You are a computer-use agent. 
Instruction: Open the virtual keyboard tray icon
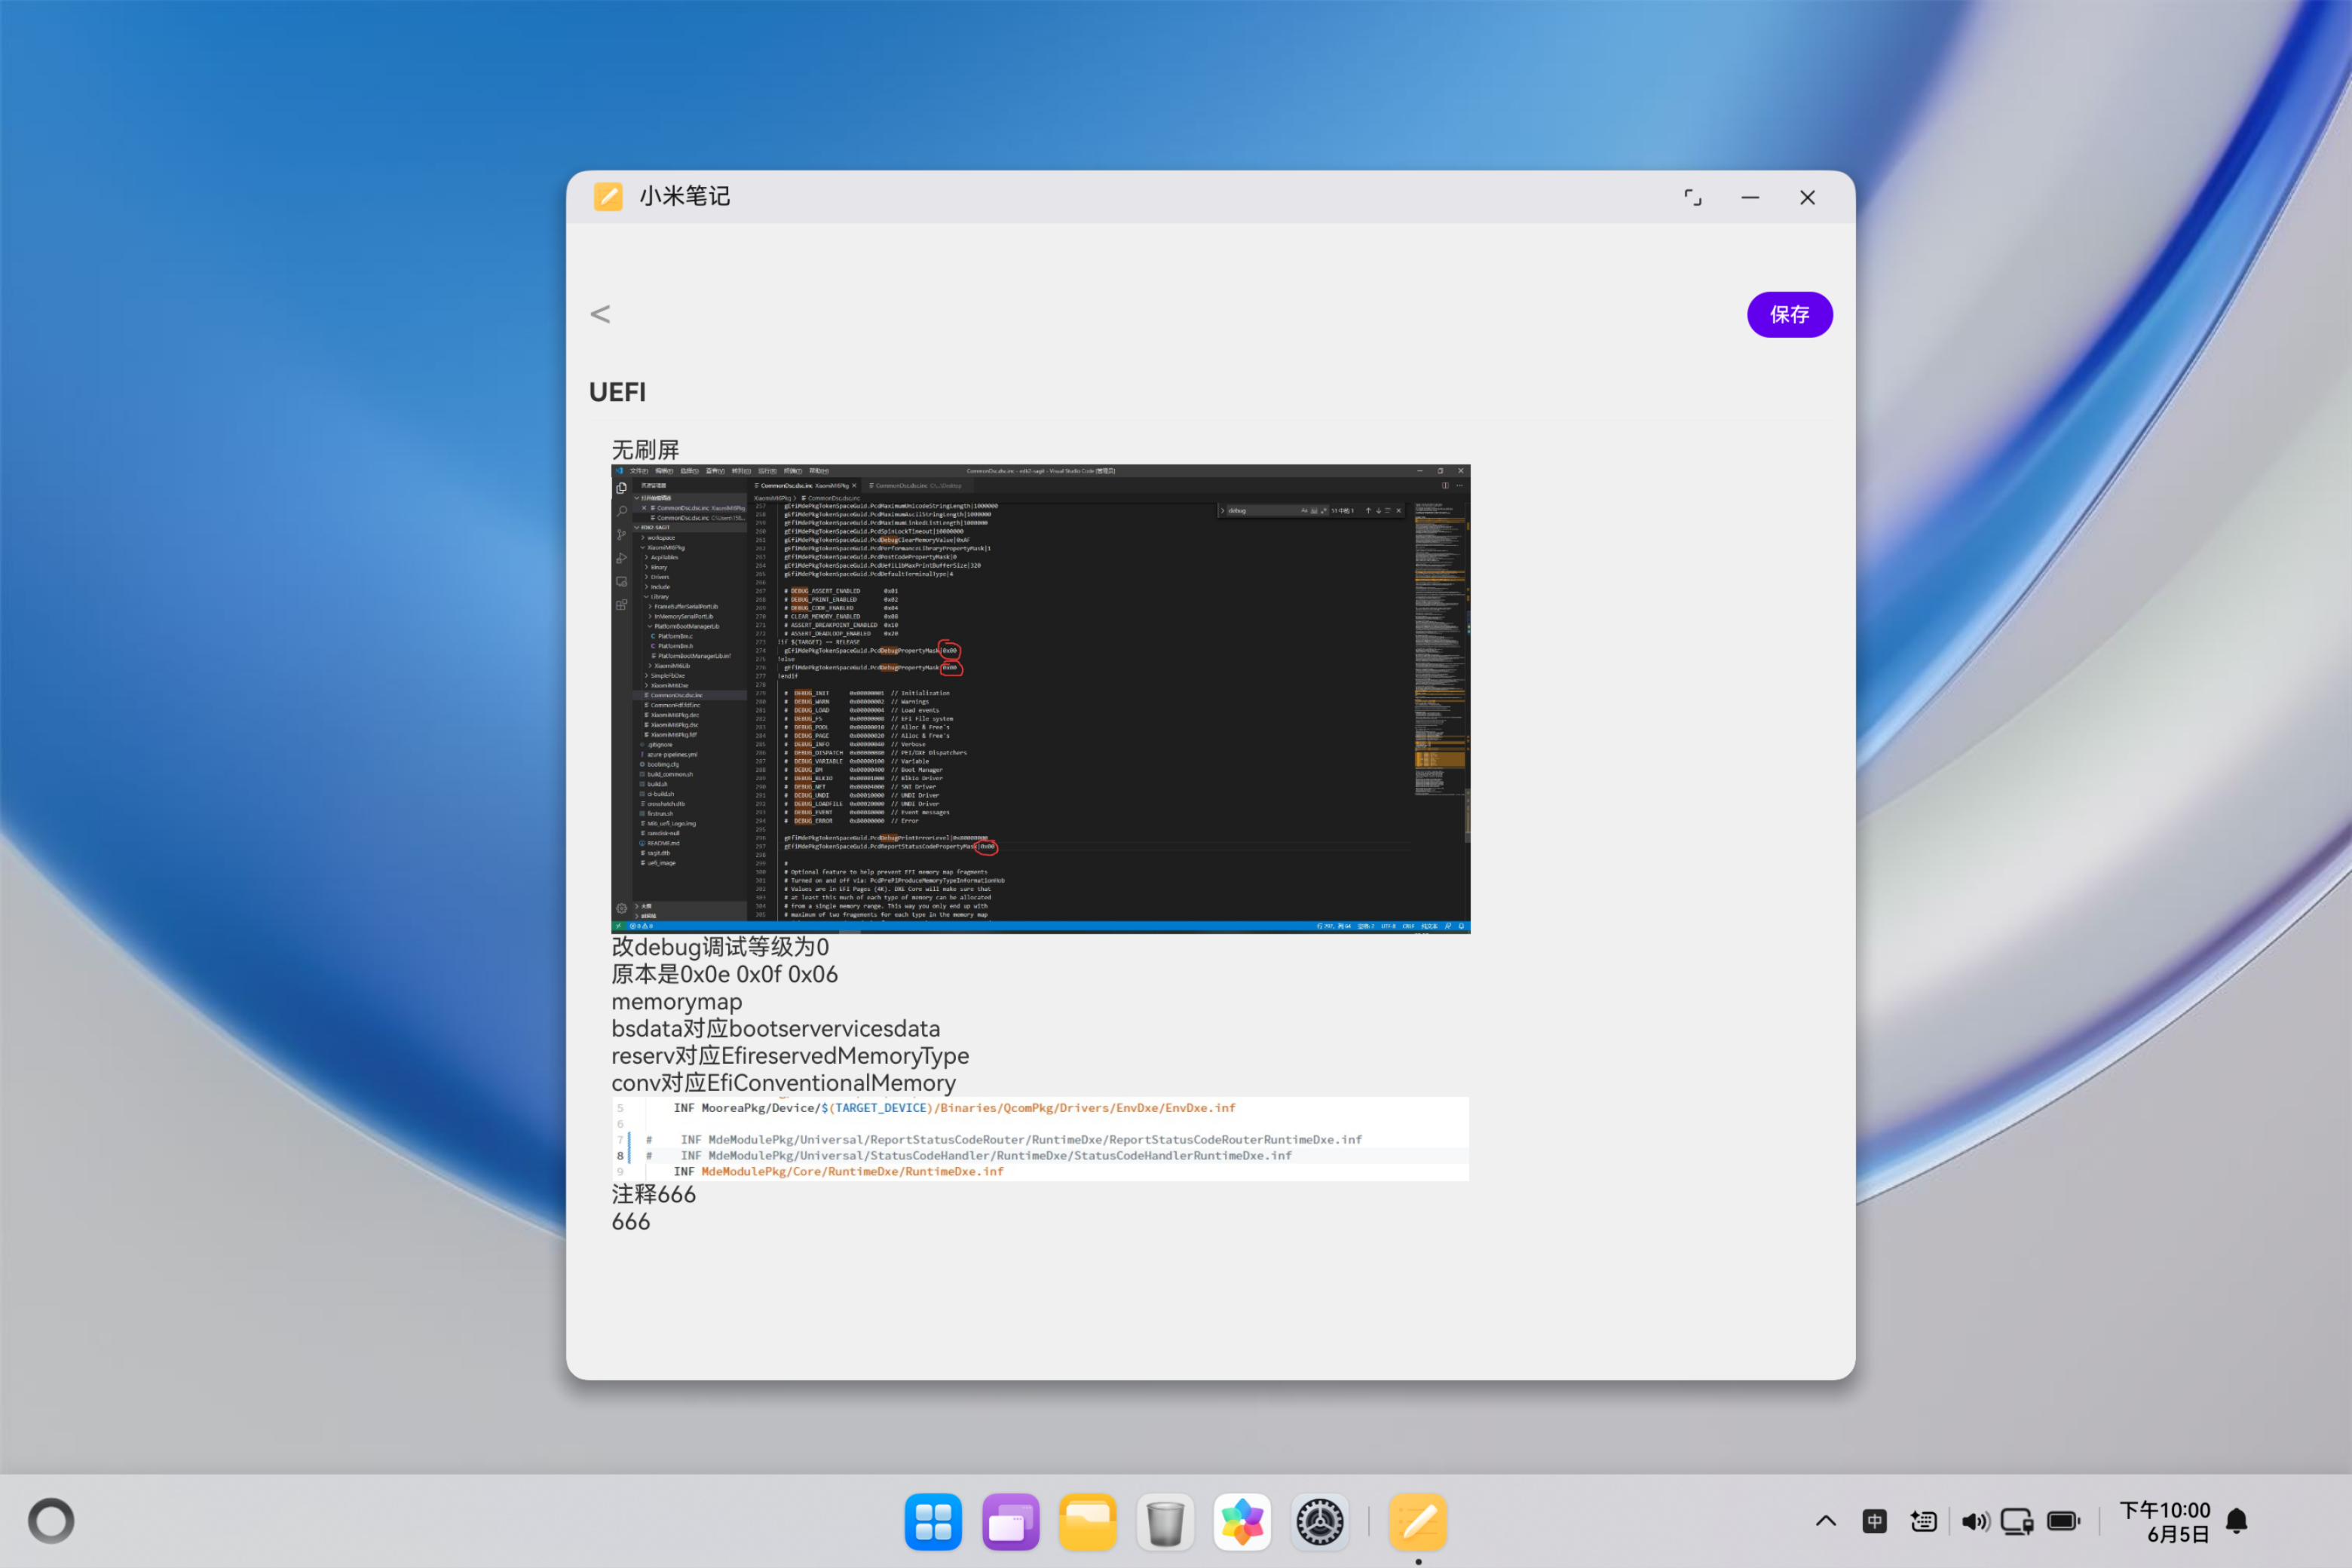pyautogui.click(x=1923, y=1521)
